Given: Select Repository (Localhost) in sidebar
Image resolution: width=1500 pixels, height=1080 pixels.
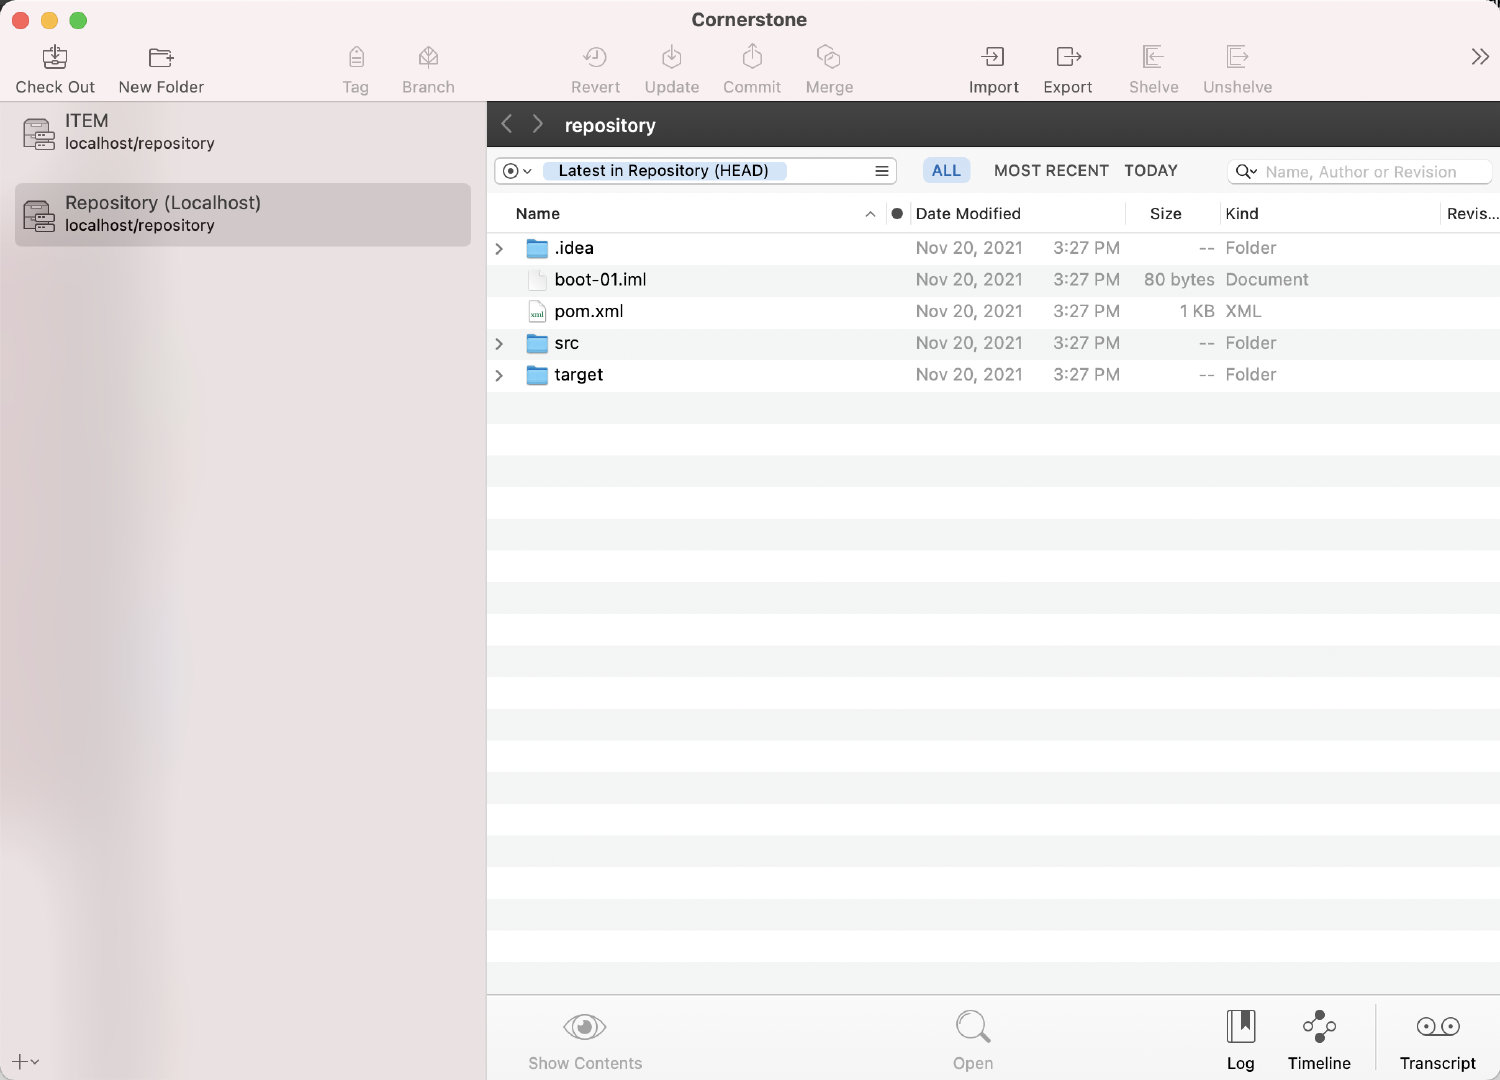Looking at the screenshot, I should click(x=243, y=214).
